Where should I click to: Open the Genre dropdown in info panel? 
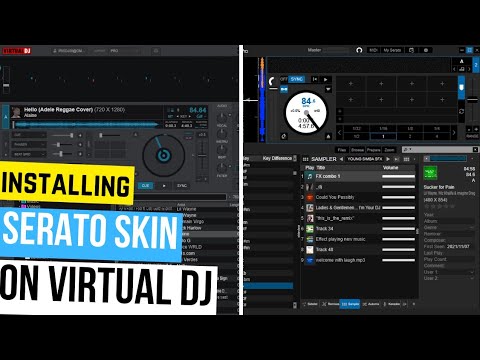click(471, 227)
